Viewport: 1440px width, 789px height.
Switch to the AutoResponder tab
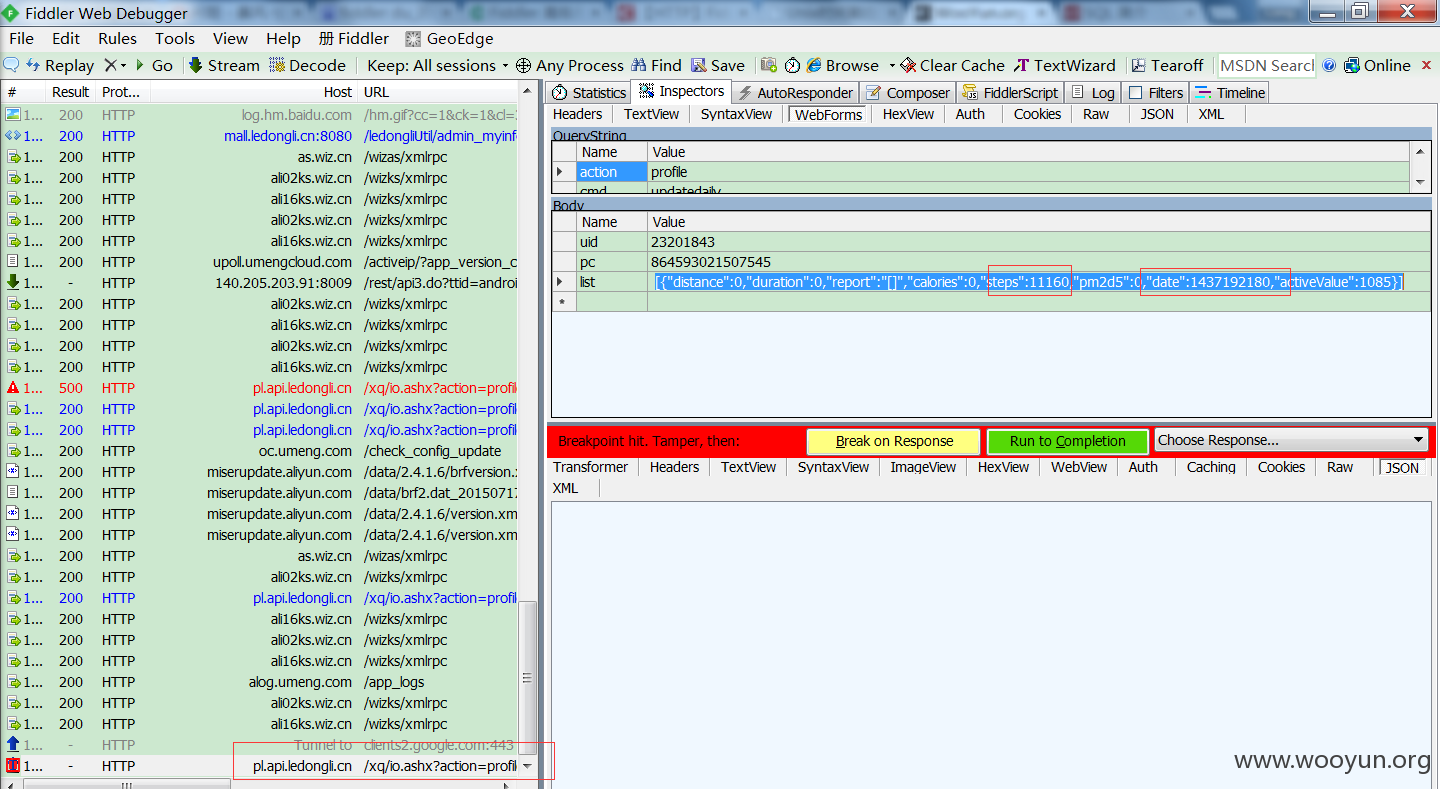point(794,92)
